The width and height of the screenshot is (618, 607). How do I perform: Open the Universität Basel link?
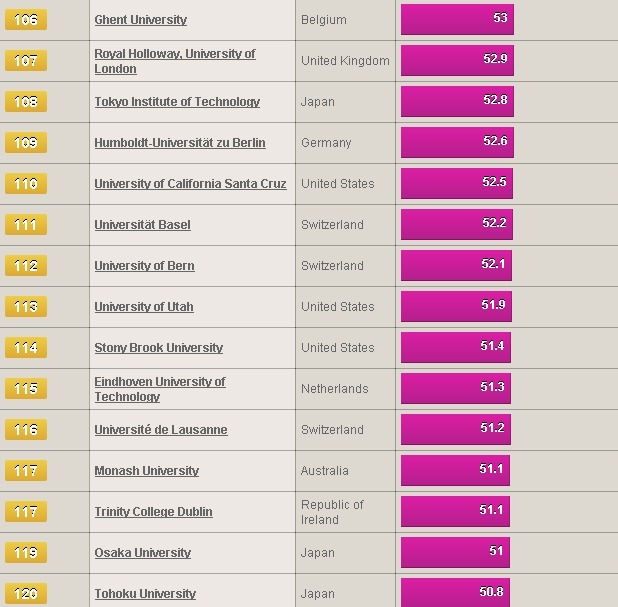[x=142, y=225]
